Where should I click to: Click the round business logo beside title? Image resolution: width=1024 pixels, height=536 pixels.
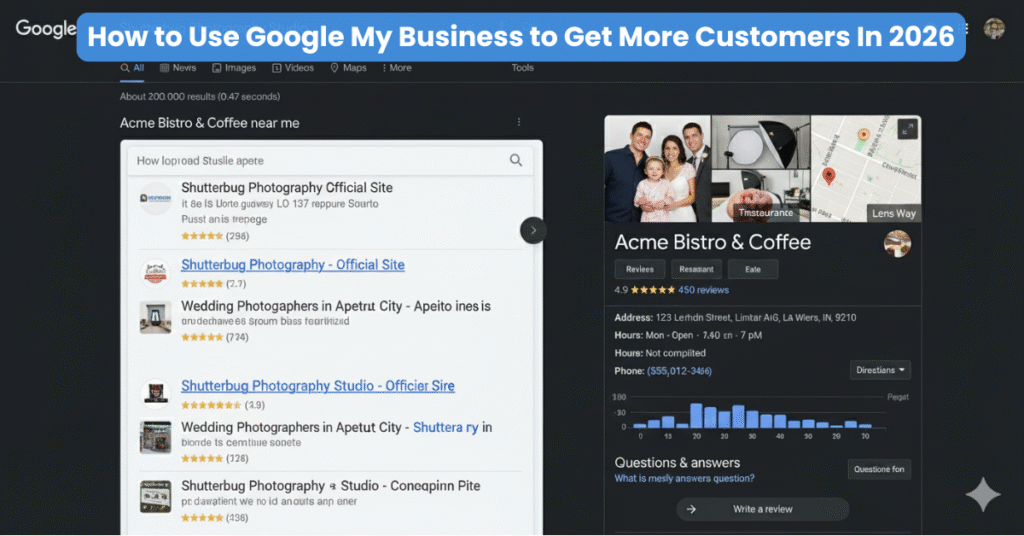[897, 244]
